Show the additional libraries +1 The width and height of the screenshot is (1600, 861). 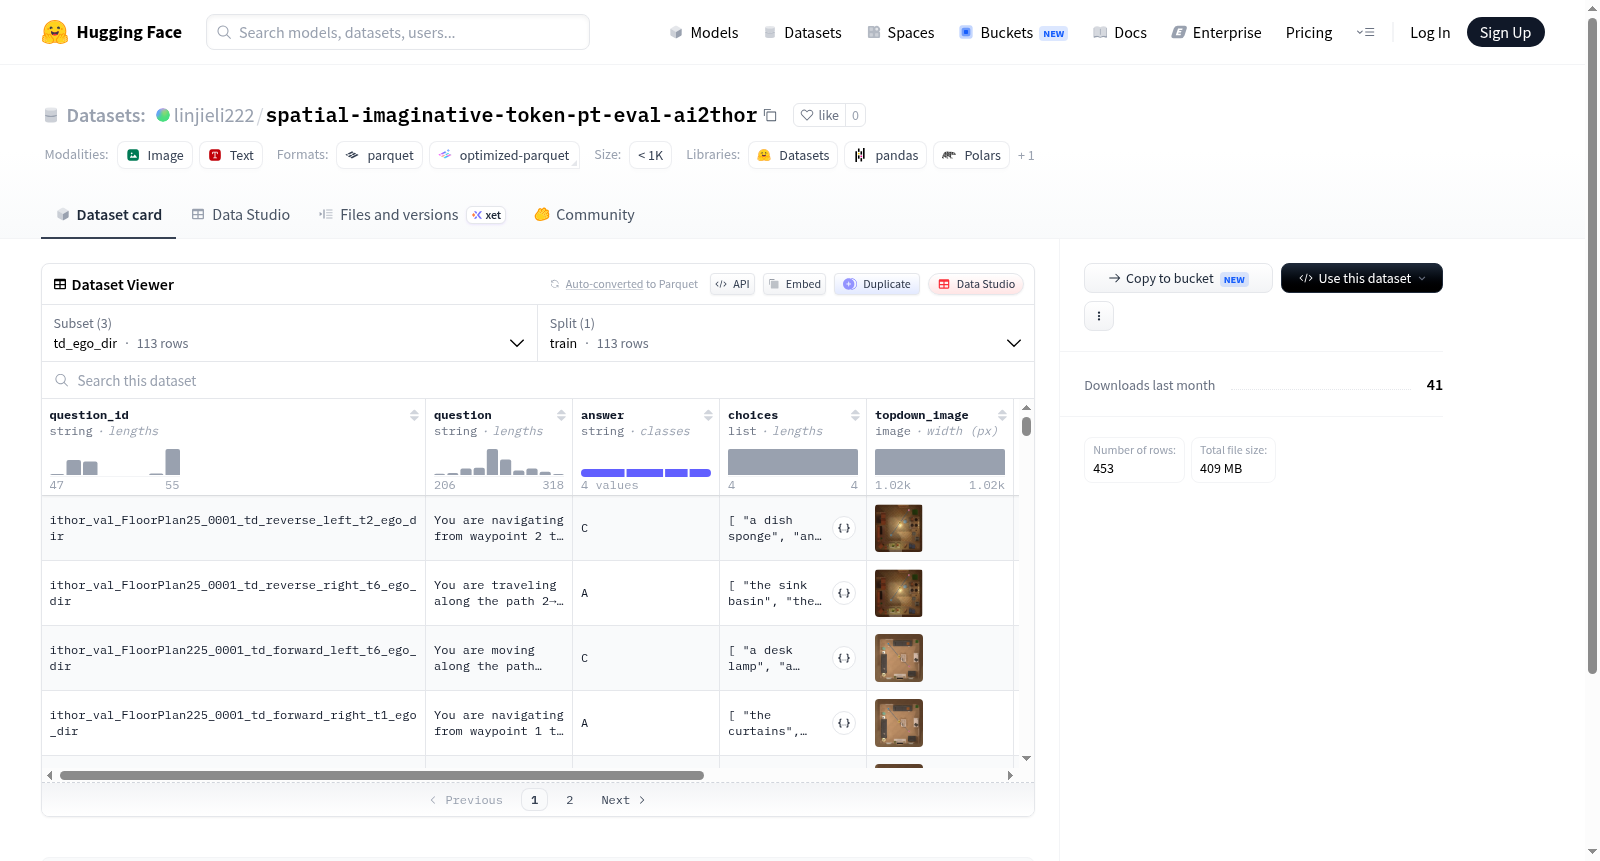(1026, 155)
